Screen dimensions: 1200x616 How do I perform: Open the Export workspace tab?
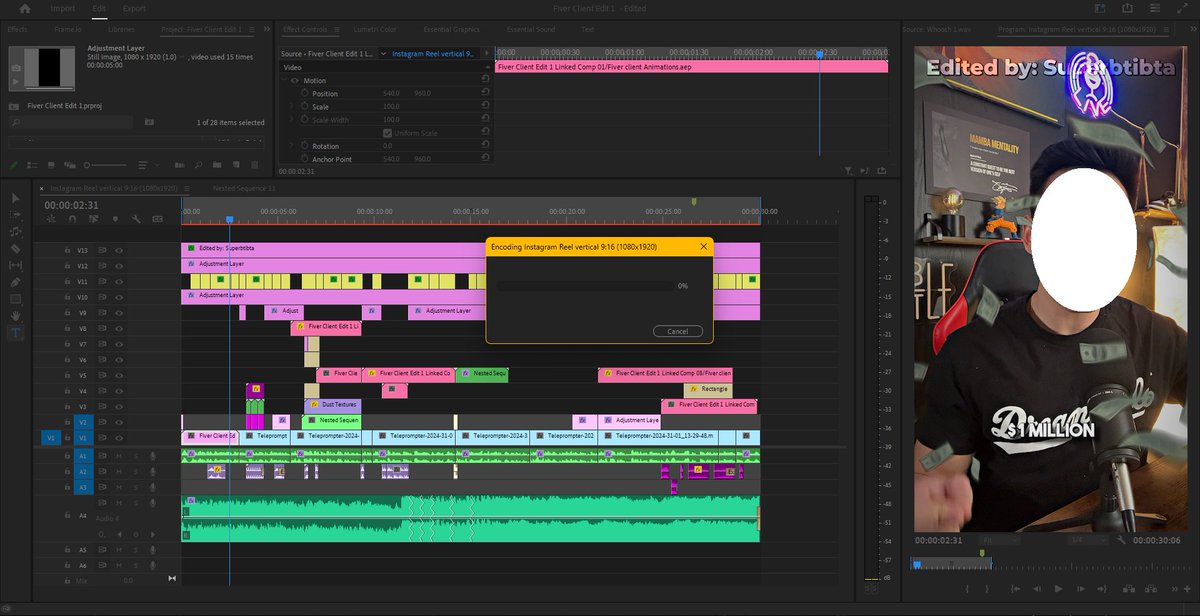point(134,8)
